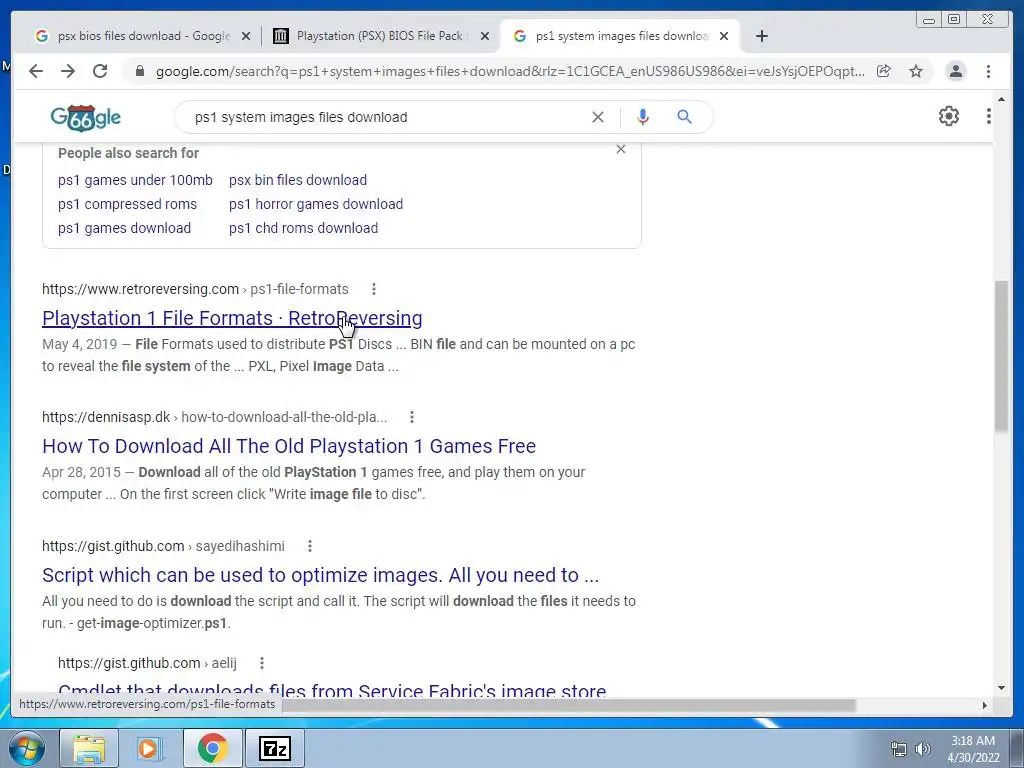Start voice search with microphone icon
Viewport: 1024px width, 768px height.
pos(643,117)
